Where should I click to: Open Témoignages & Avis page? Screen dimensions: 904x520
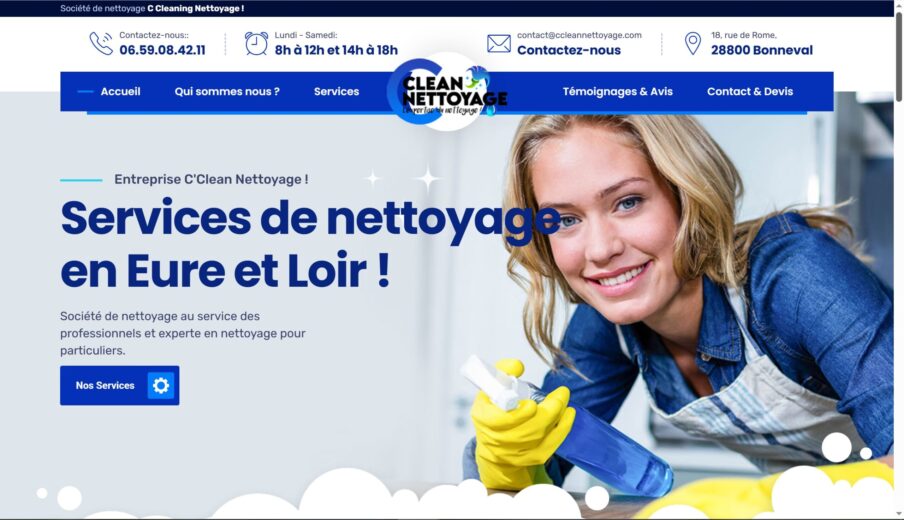[617, 91]
